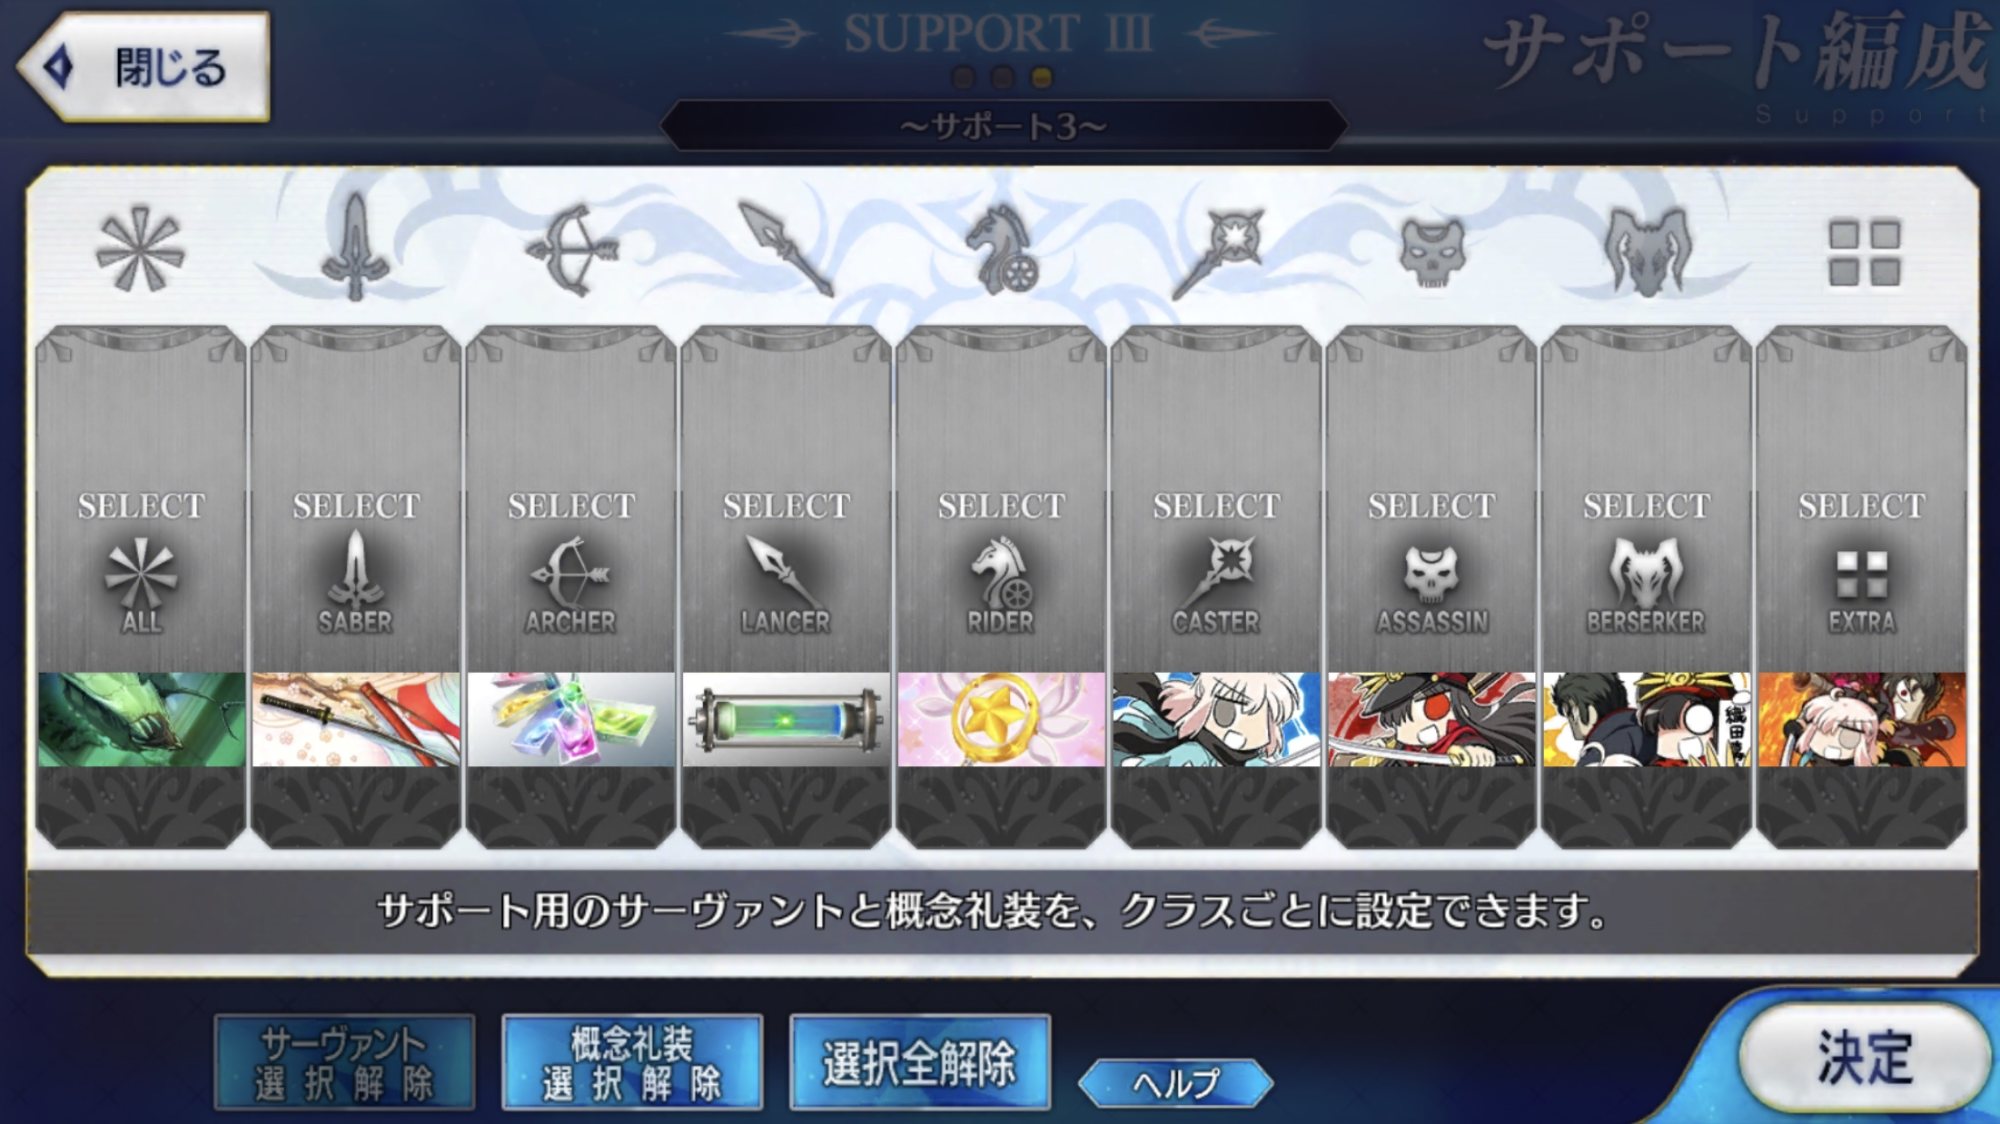2000x1124 pixels.
Task: Open the ヘルプ help button
Action: point(1176,1083)
